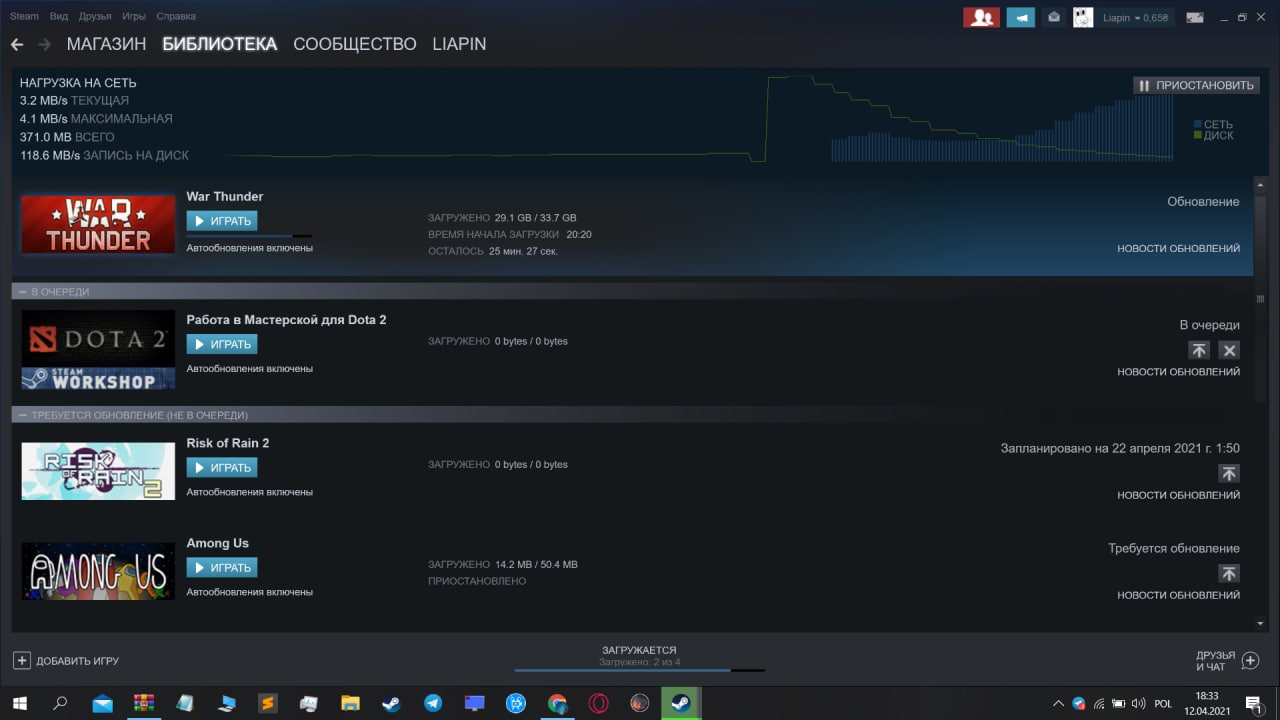The image size is (1280, 720).
Task: Collapse ТРЕБУЕТСЯ ОБНОВЛЕНИЕ (НЕ В ОЧЕРЕДИ) section
Action: click(x=22, y=415)
